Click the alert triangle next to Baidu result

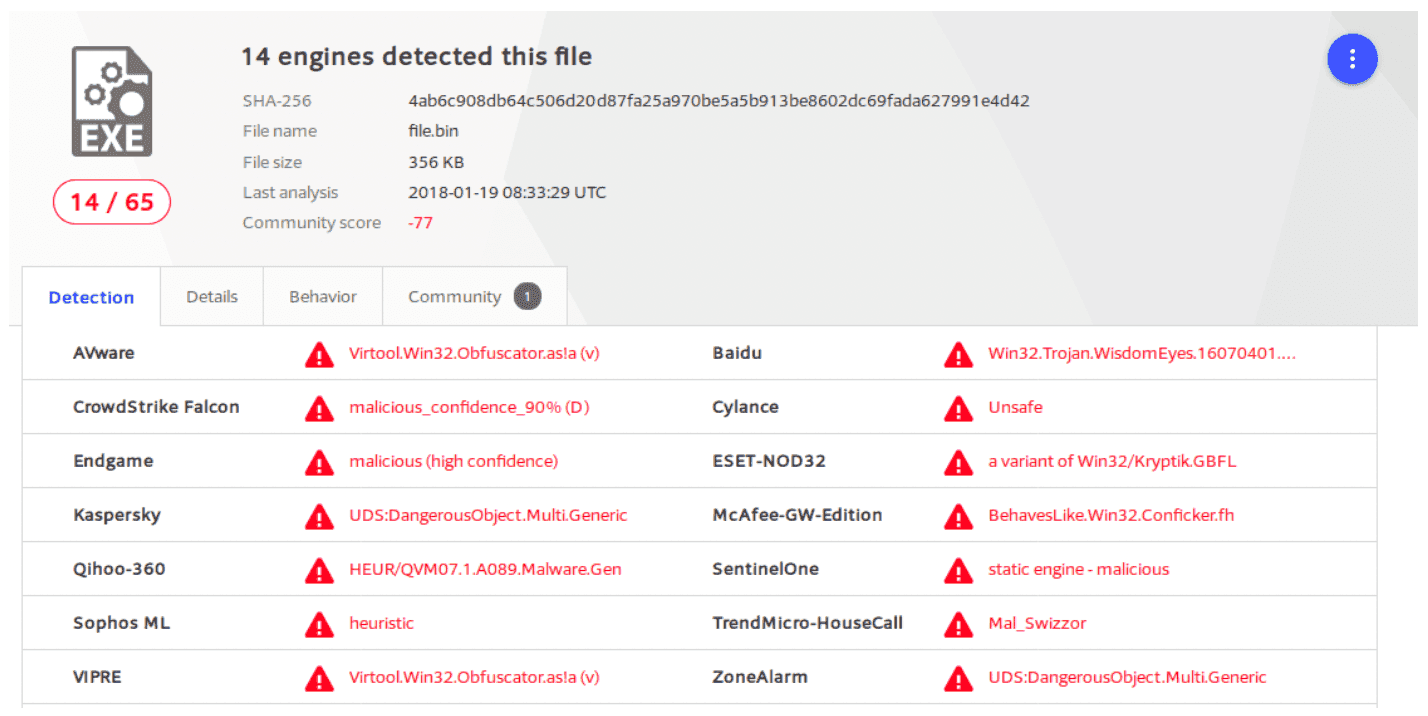tap(958, 354)
